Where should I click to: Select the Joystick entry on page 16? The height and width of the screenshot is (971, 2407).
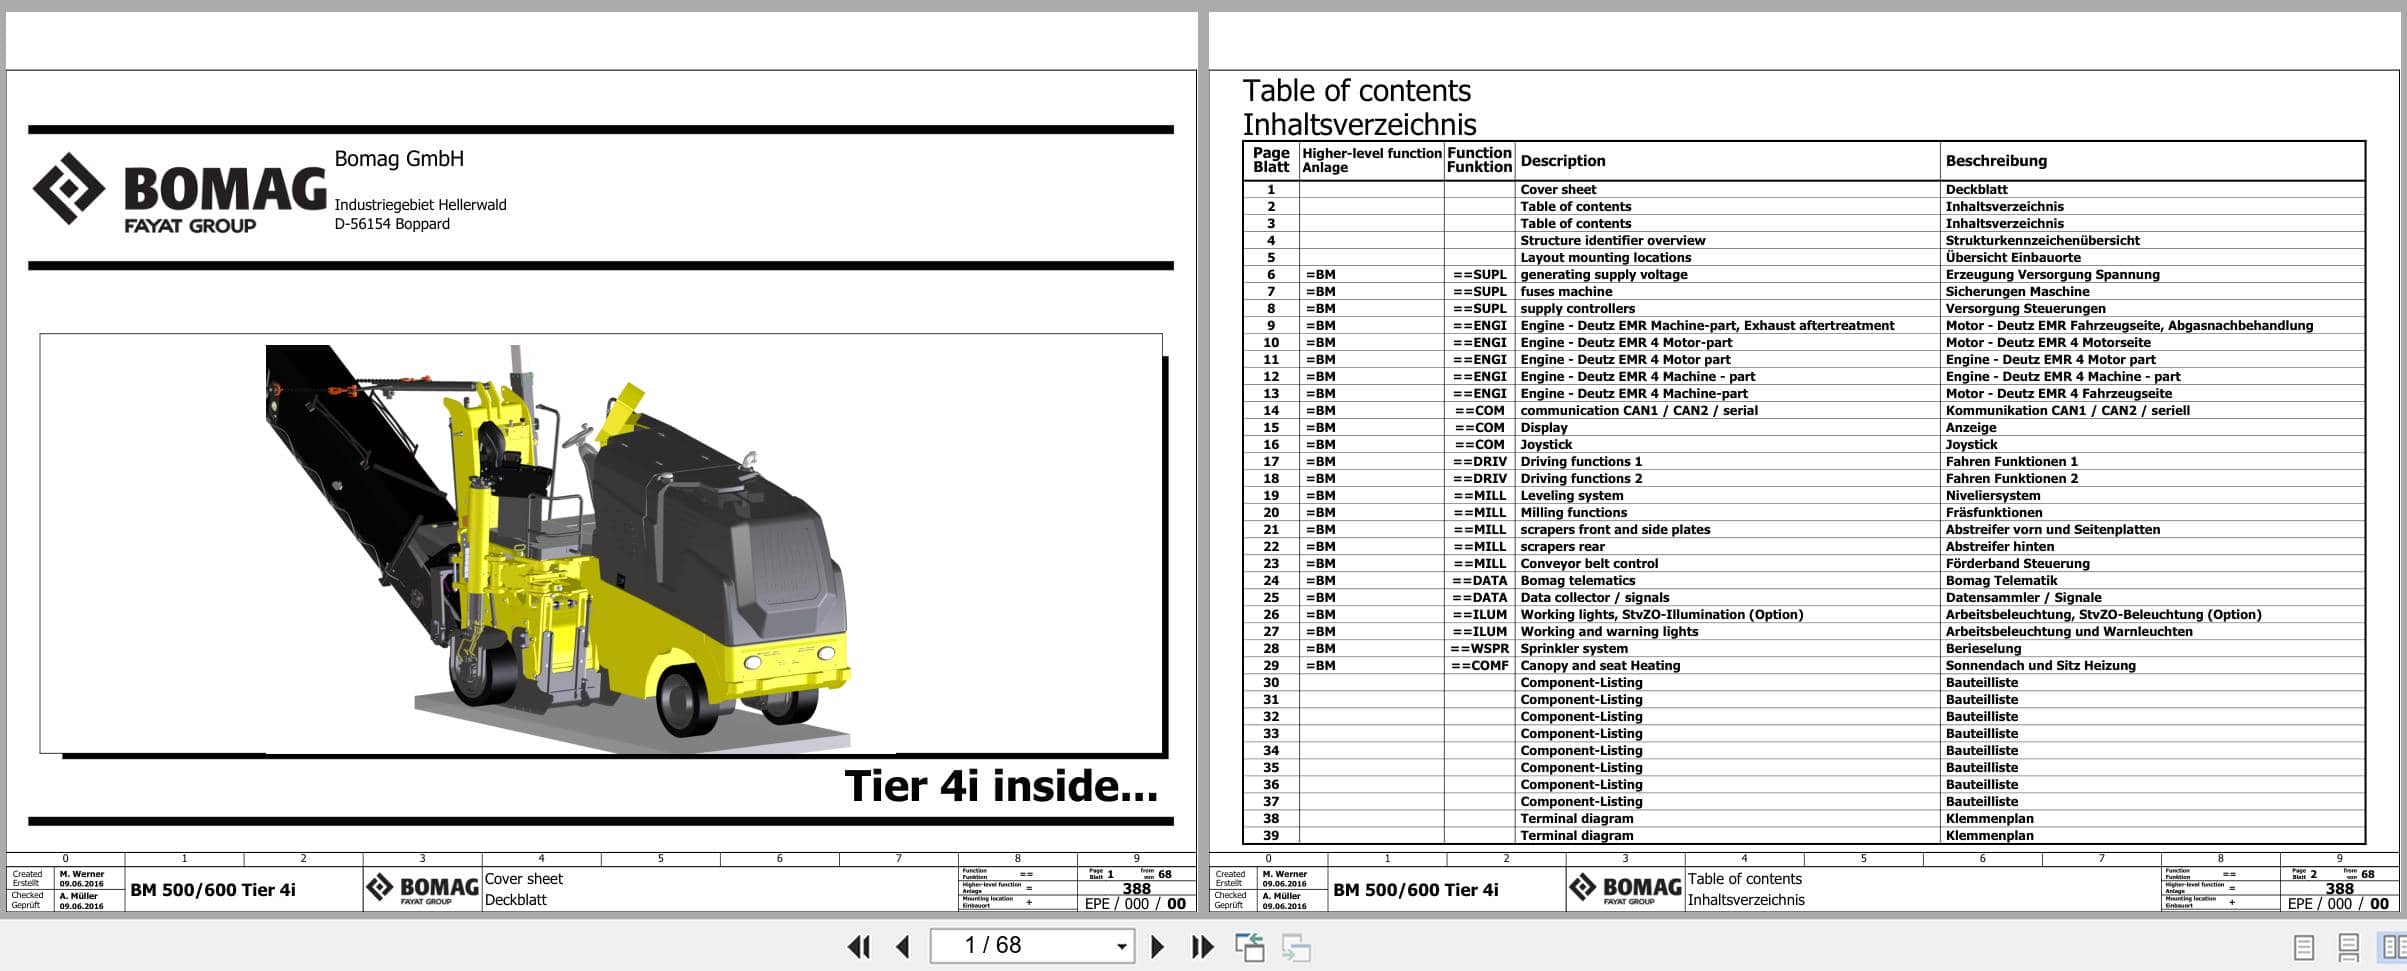[1551, 444]
